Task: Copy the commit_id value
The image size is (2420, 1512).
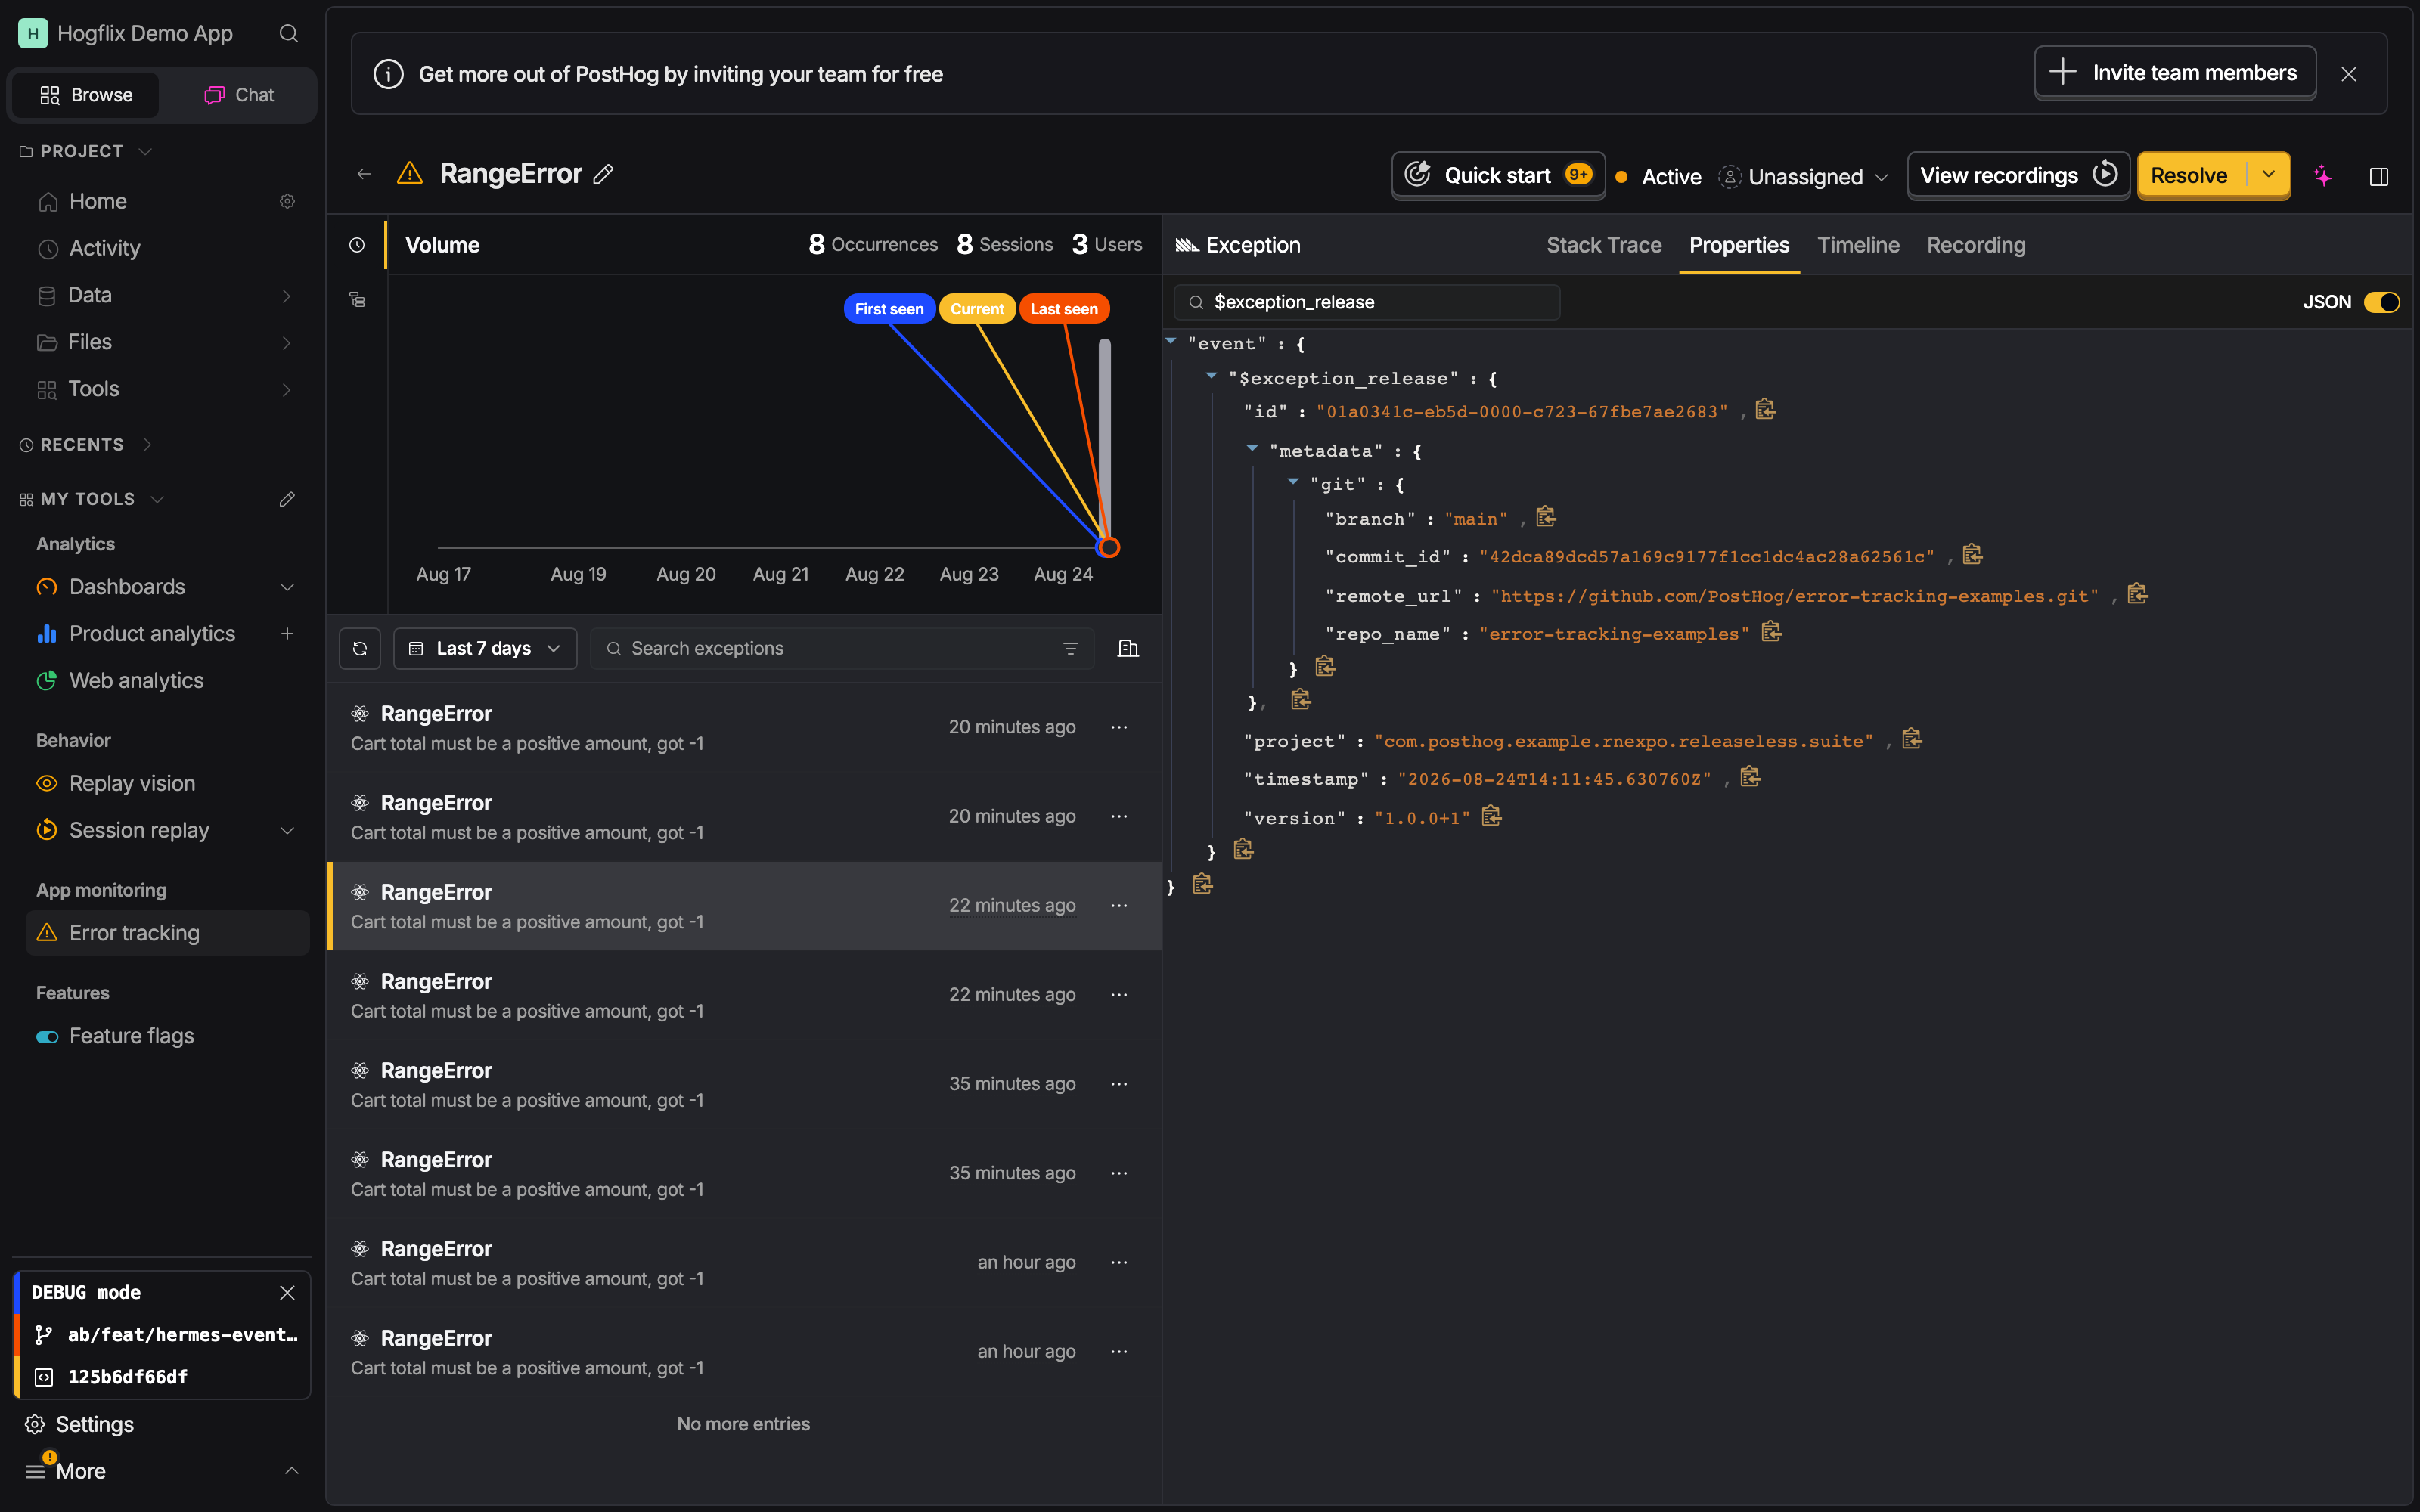Action: pyautogui.click(x=1973, y=555)
